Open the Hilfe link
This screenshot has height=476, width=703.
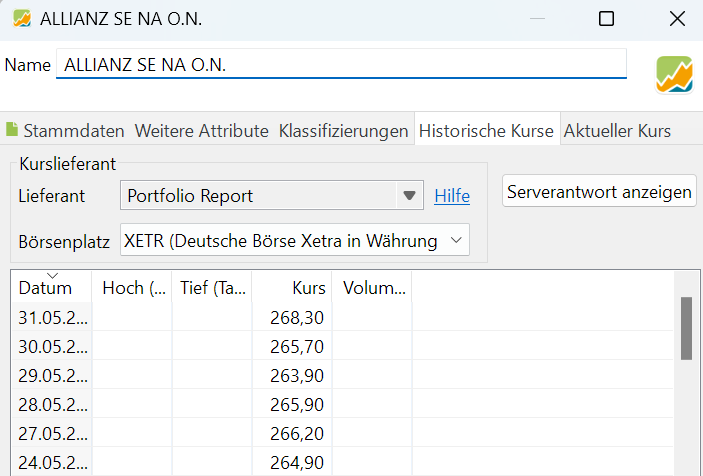pyautogui.click(x=452, y=196)
